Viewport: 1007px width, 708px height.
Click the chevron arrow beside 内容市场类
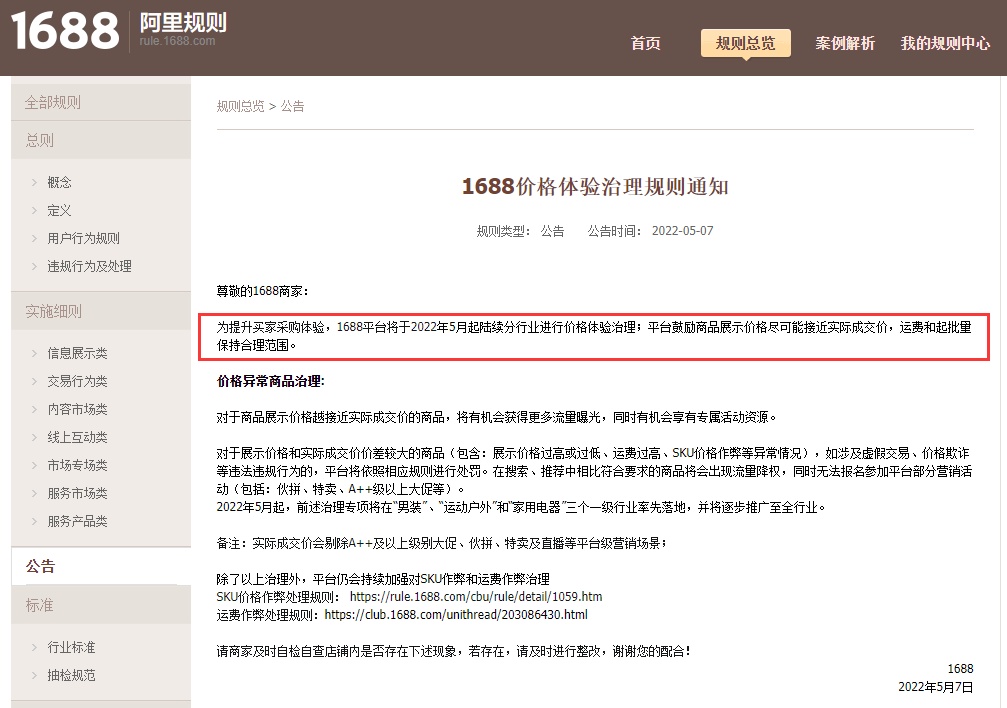point(34,409)
